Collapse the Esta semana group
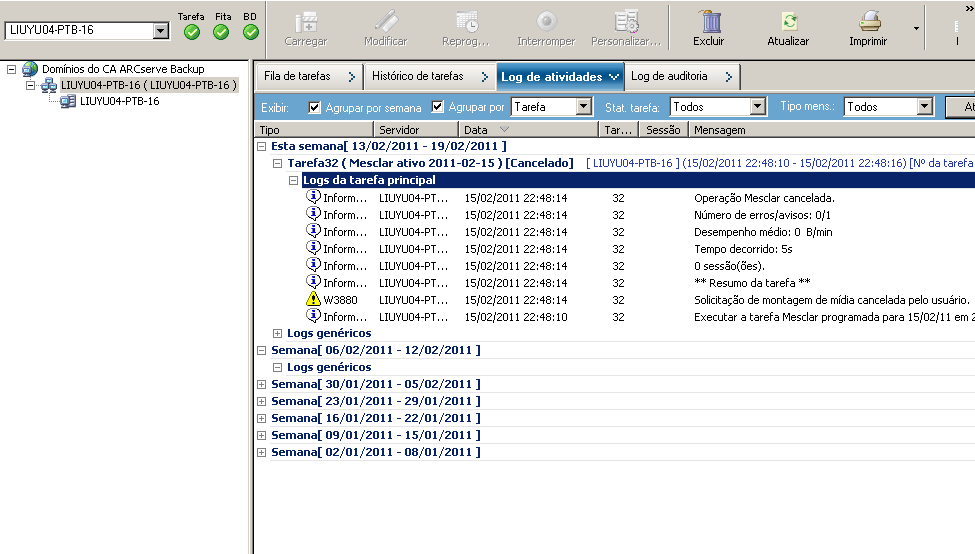 261,146
